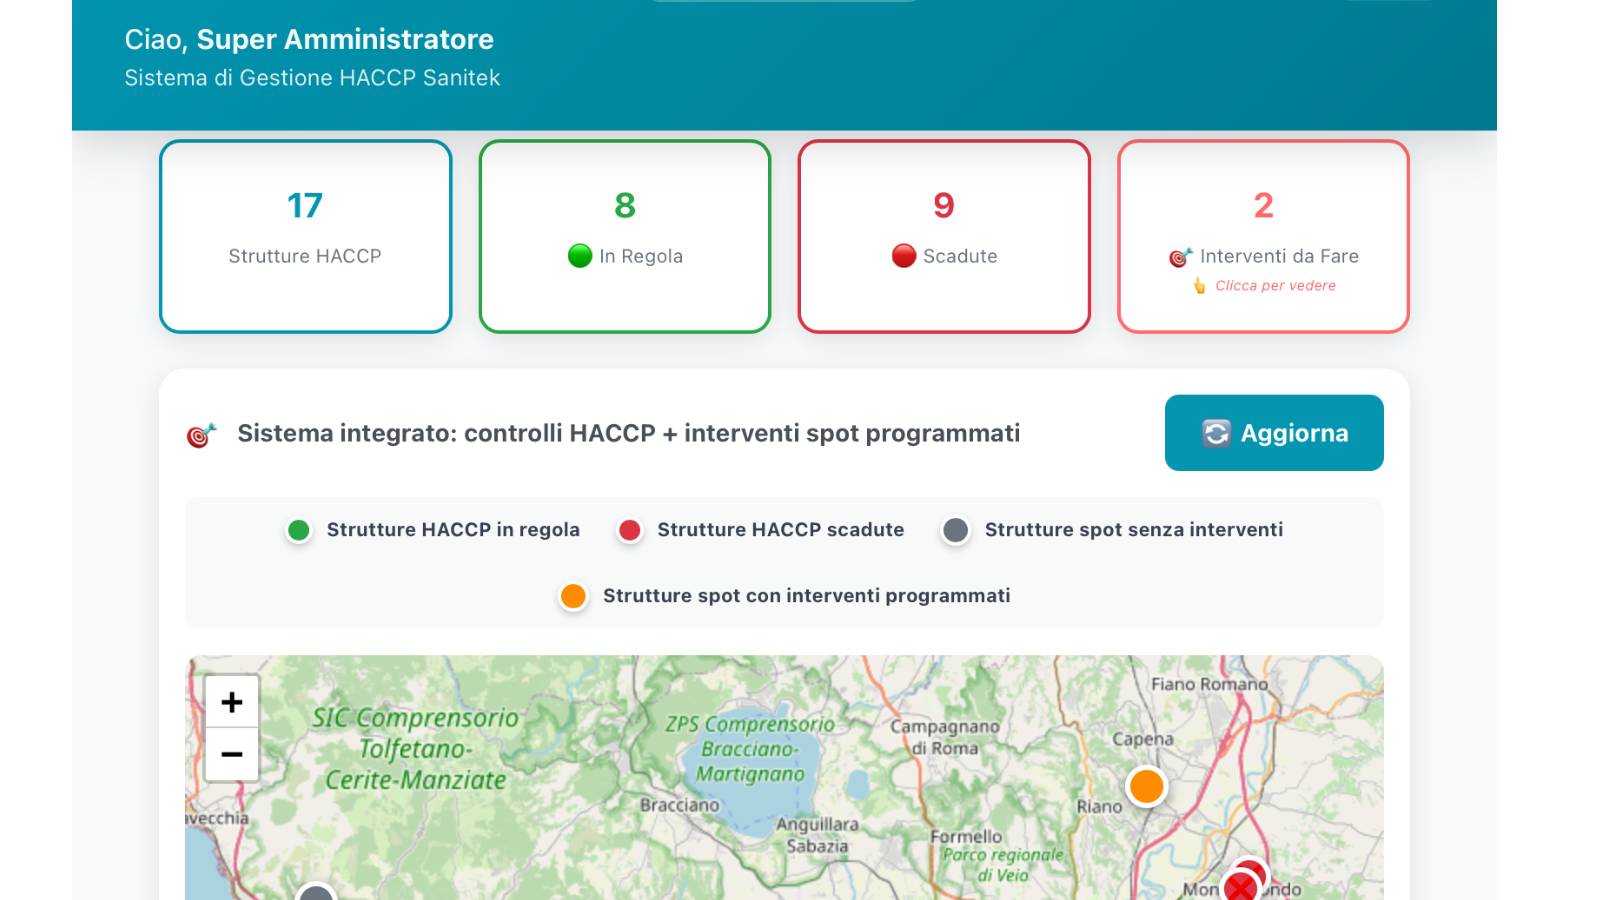Zoom in using the plus control on the map
This screenshot has width=1600, height=900.
[x=232, y=702]
